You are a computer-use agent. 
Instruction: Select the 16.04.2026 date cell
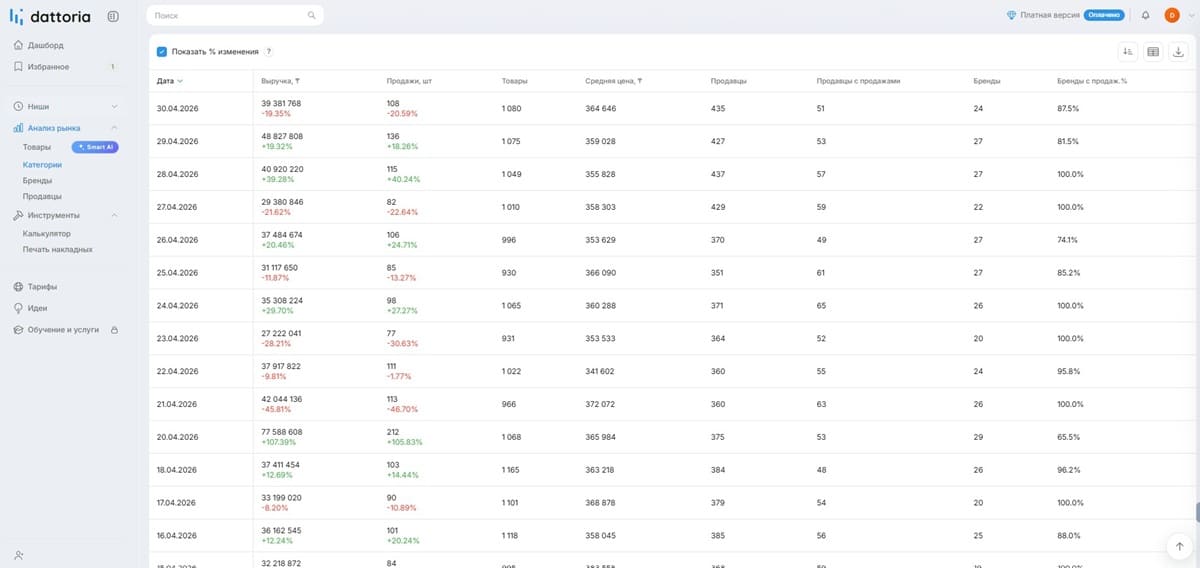click(178, 536)
